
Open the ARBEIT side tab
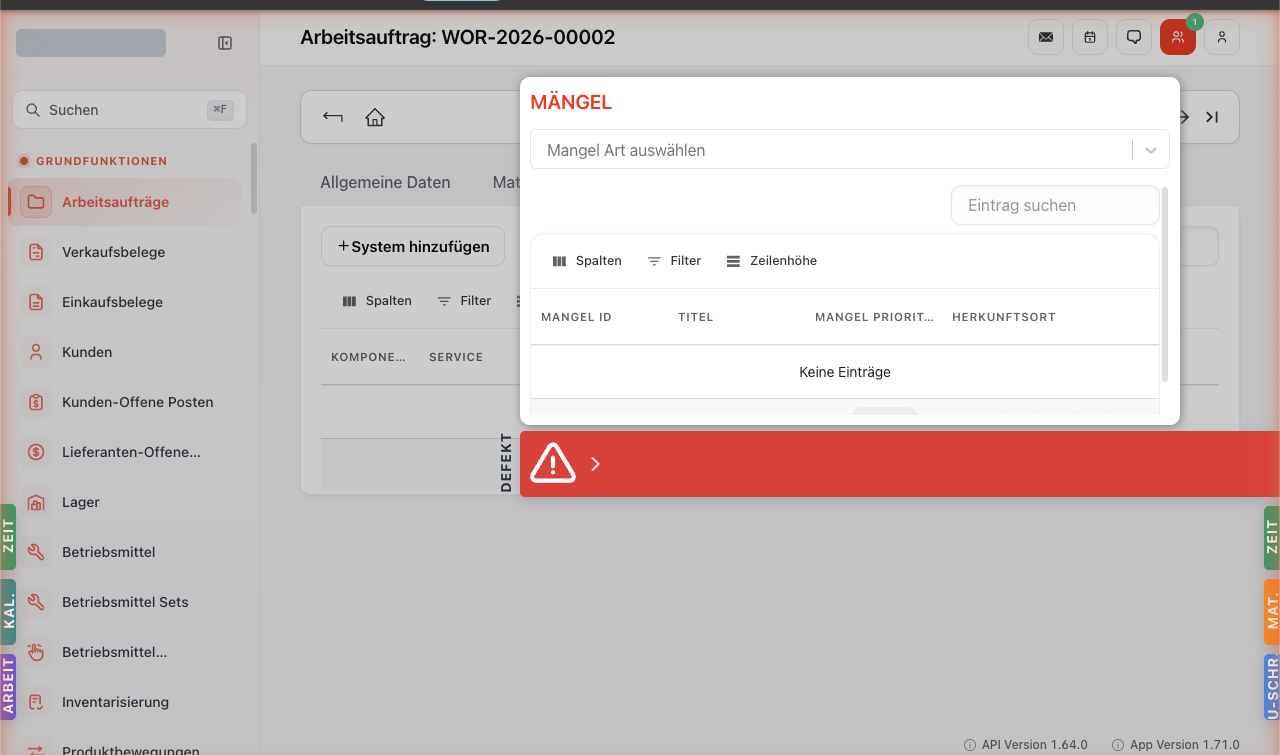(8, 687)
